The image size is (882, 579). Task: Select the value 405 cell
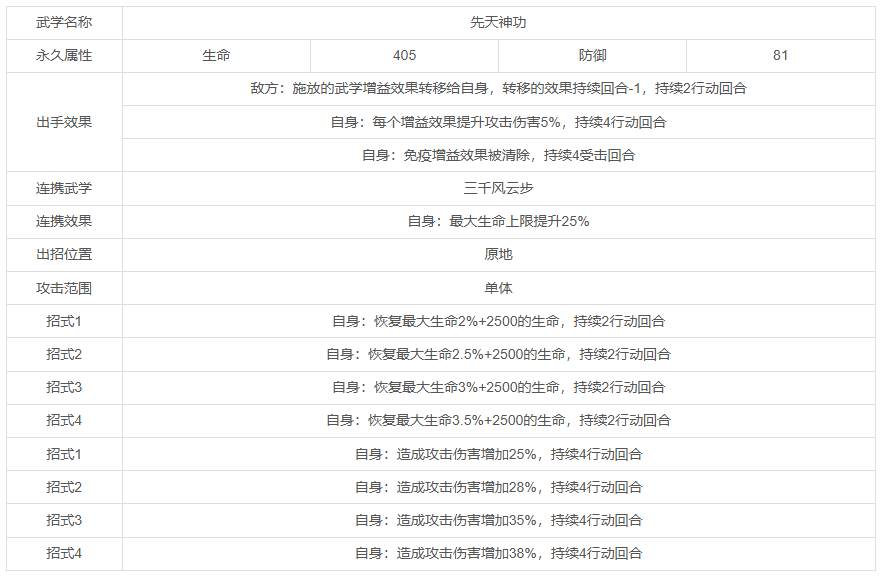(x=404, y=55)
